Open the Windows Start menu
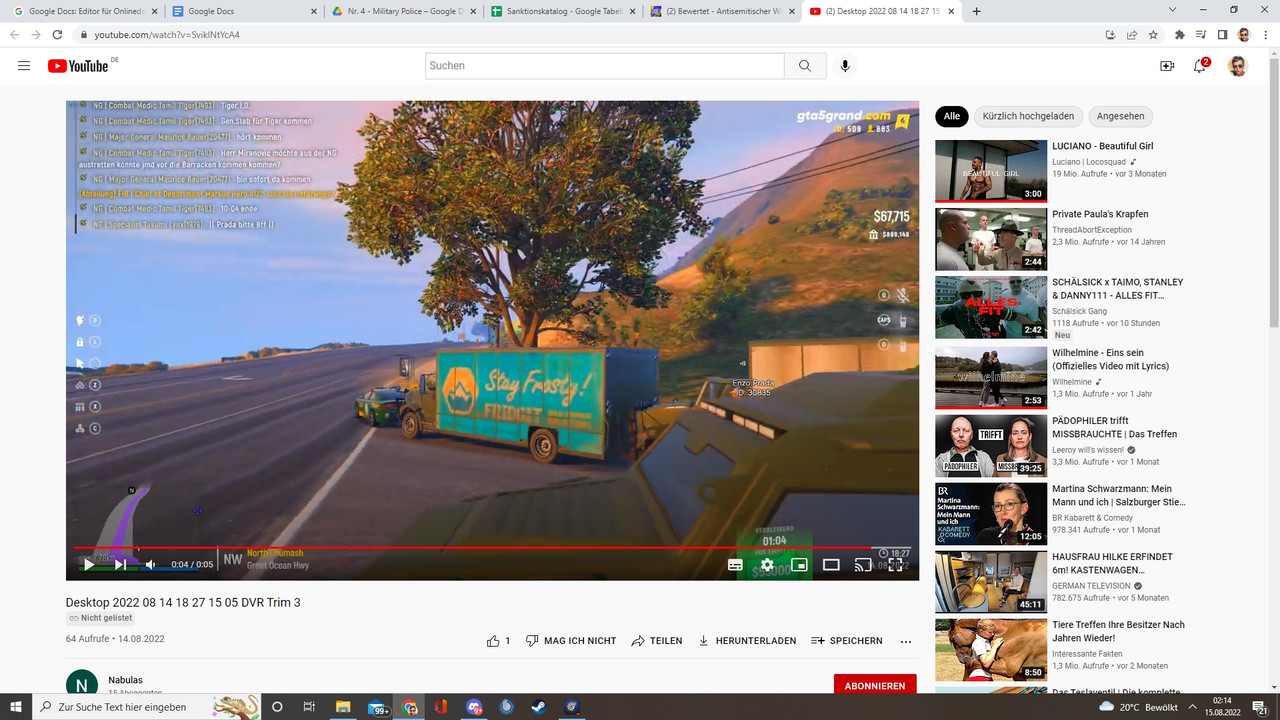This screenshot has height=720, width=1280. pyautogui.click(x=16, y=707)
